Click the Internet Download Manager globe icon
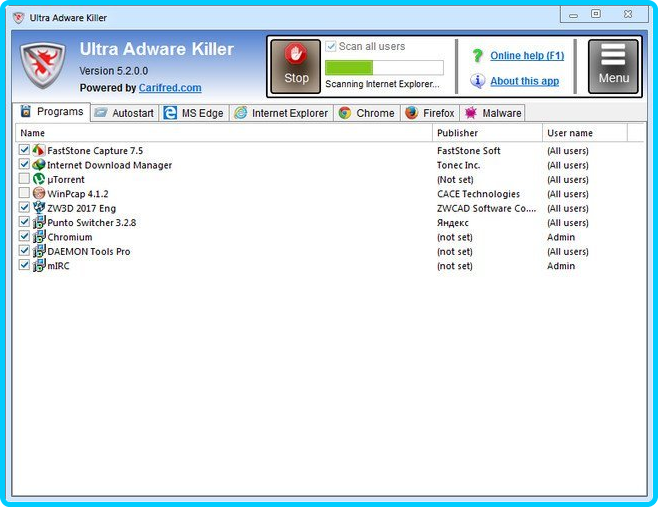 coord(39,164)
